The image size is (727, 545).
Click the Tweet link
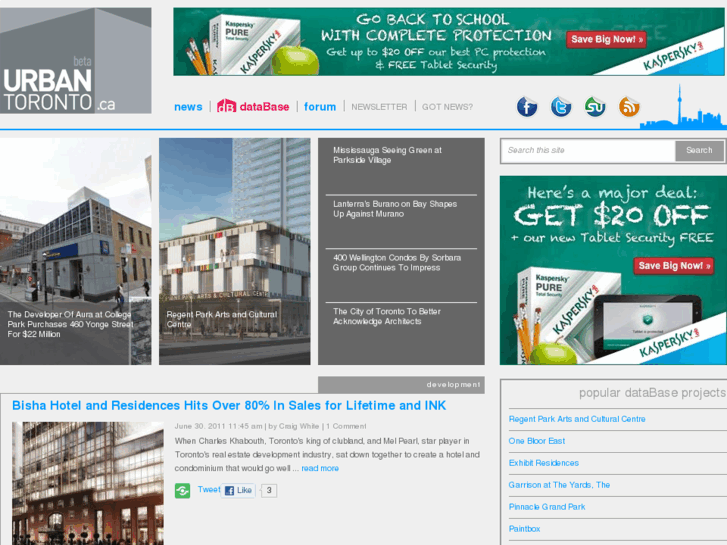pyautogui.click(x=209, y=489)
